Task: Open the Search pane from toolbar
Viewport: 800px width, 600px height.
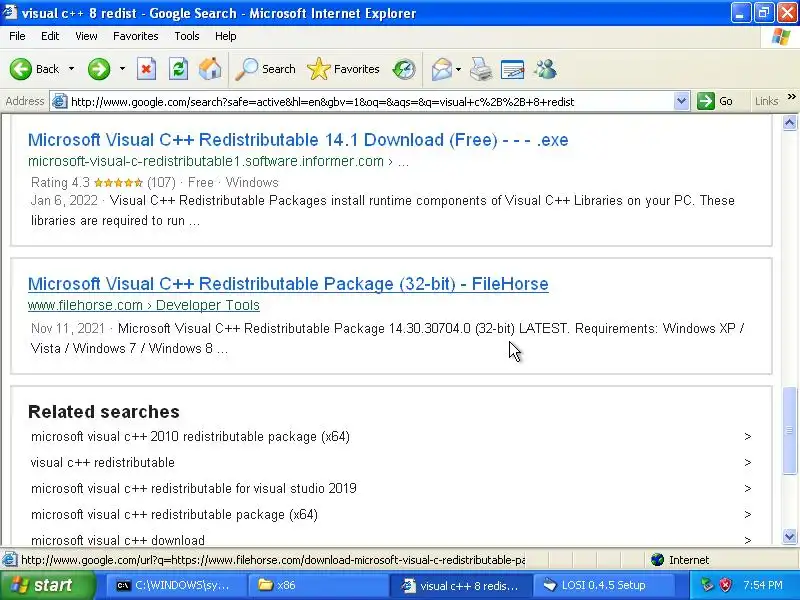Action: pos(265,69)
